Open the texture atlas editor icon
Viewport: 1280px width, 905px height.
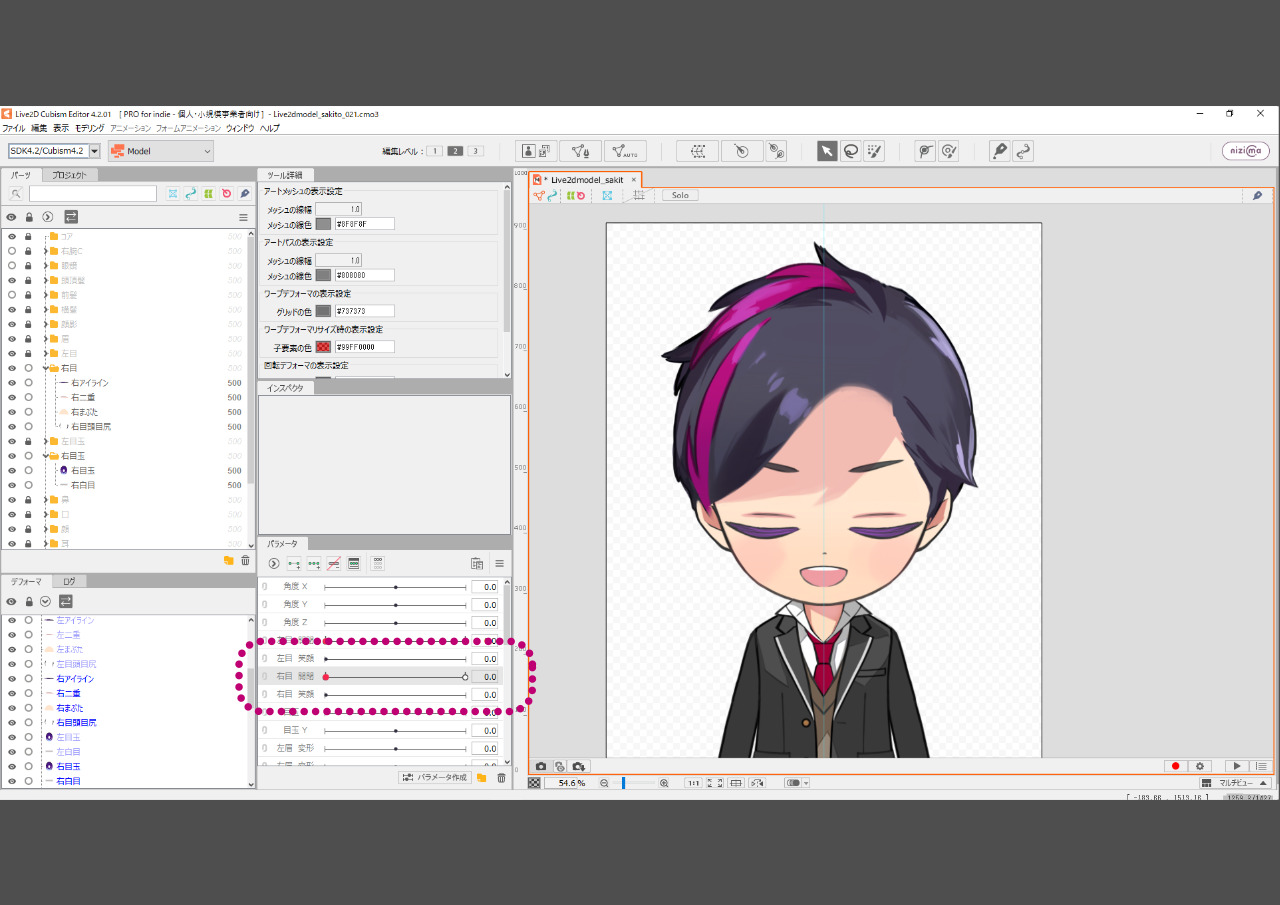(537, 151)
